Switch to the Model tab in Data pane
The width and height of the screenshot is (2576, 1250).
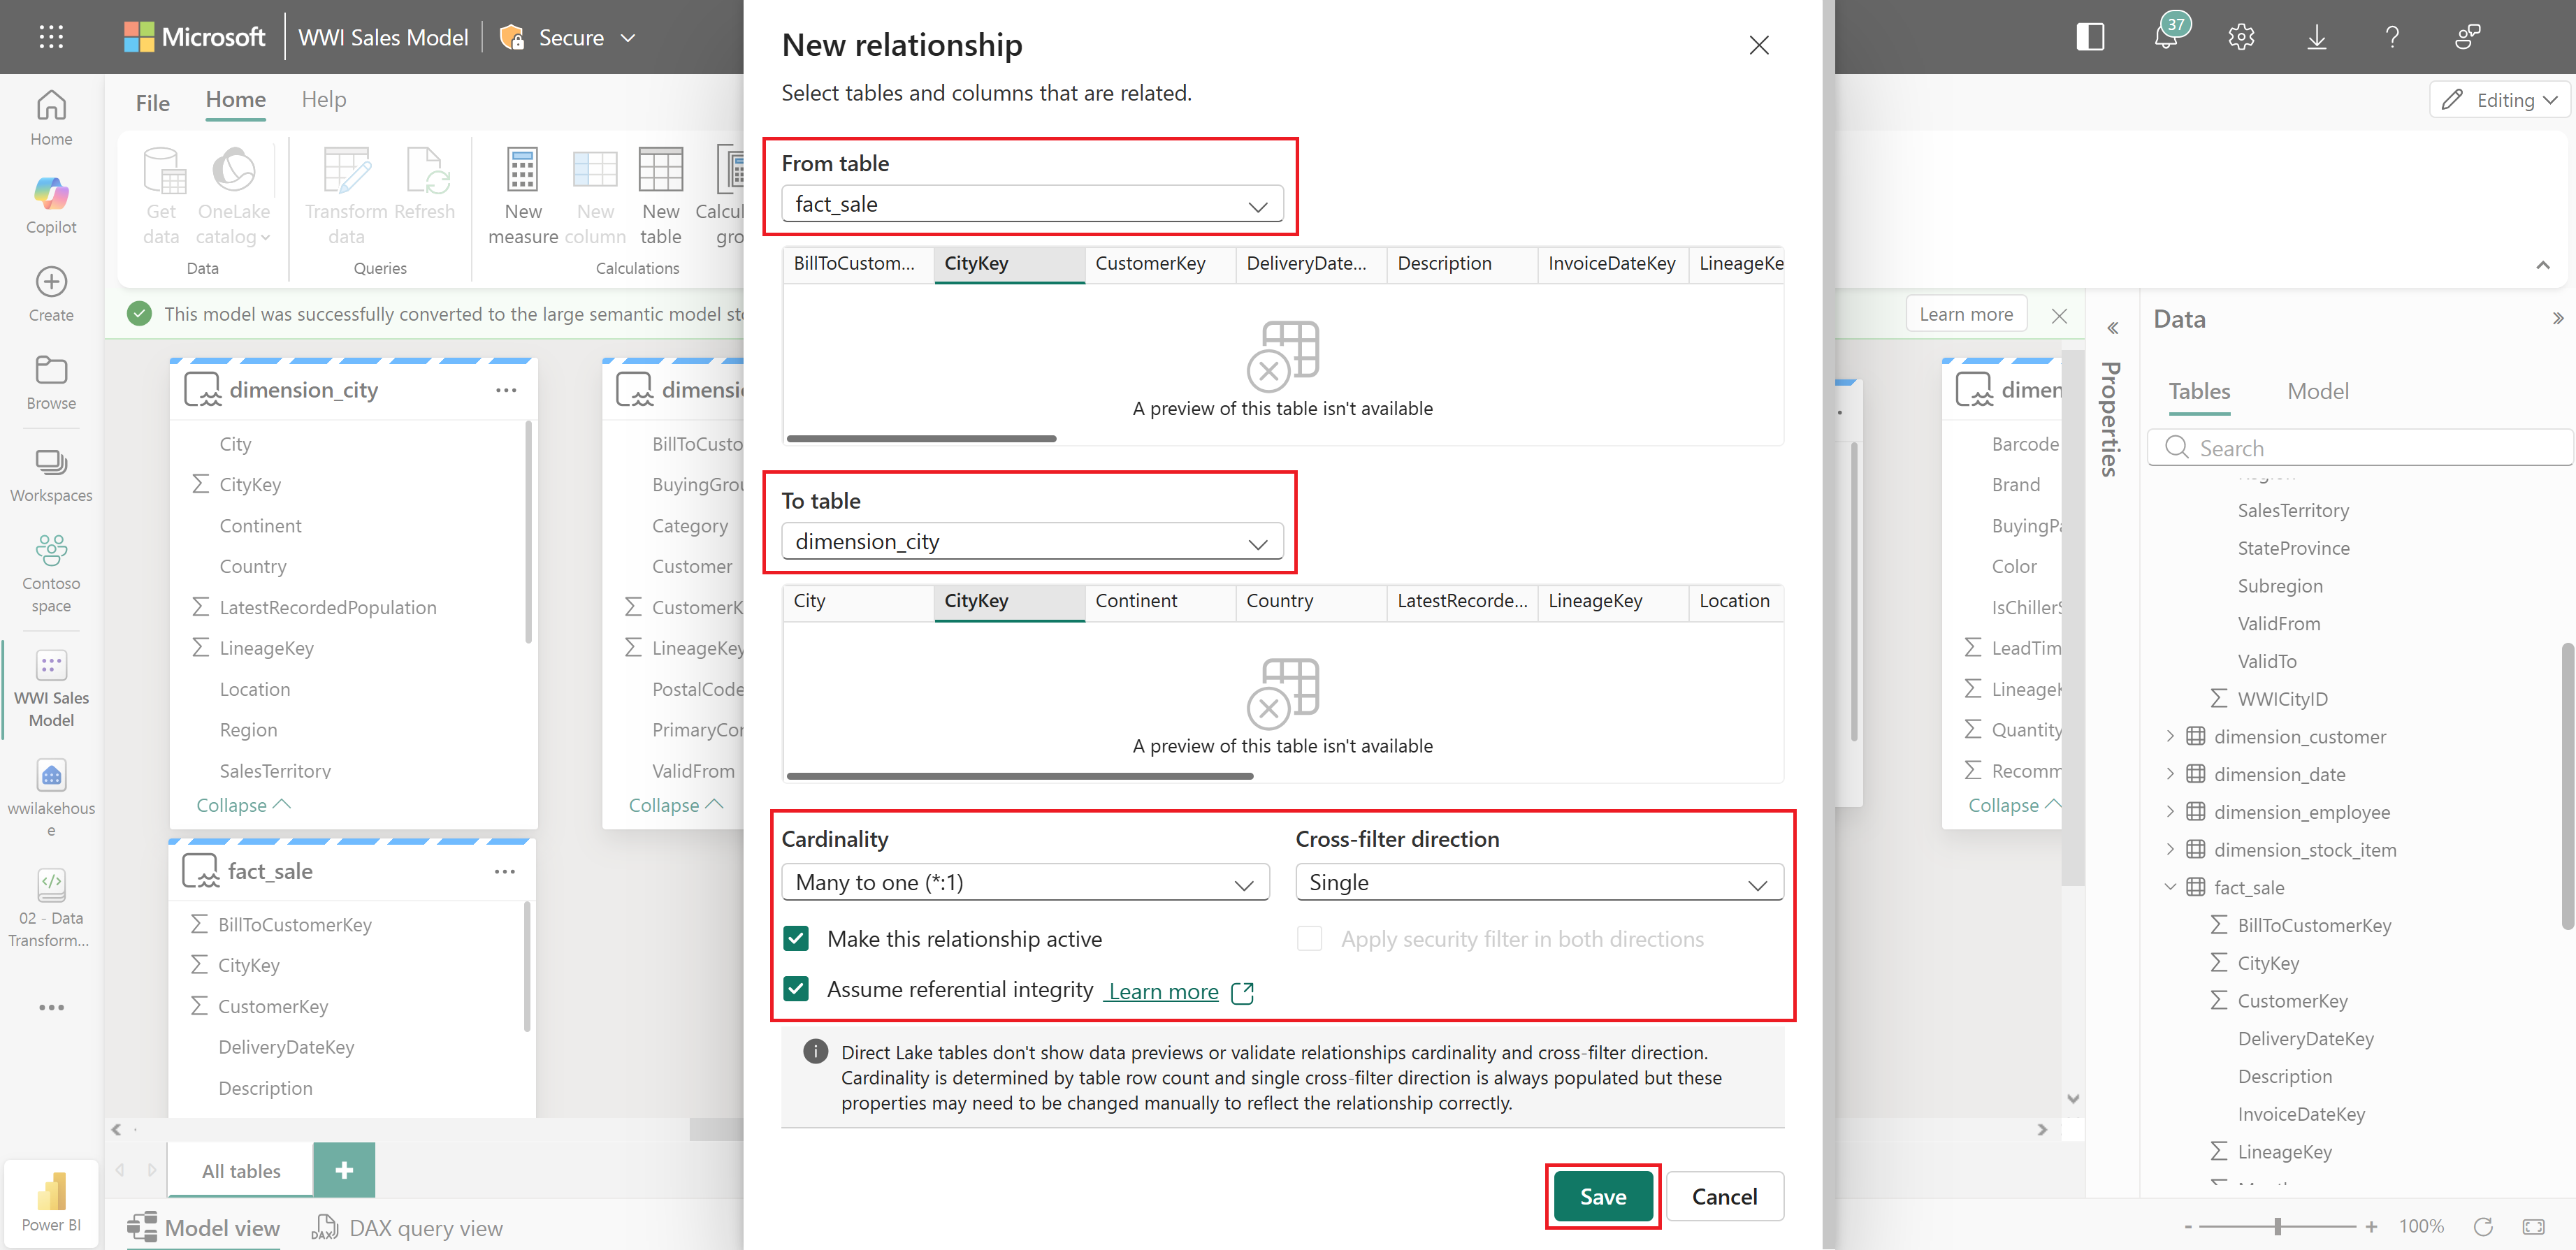click(2317, 391)
